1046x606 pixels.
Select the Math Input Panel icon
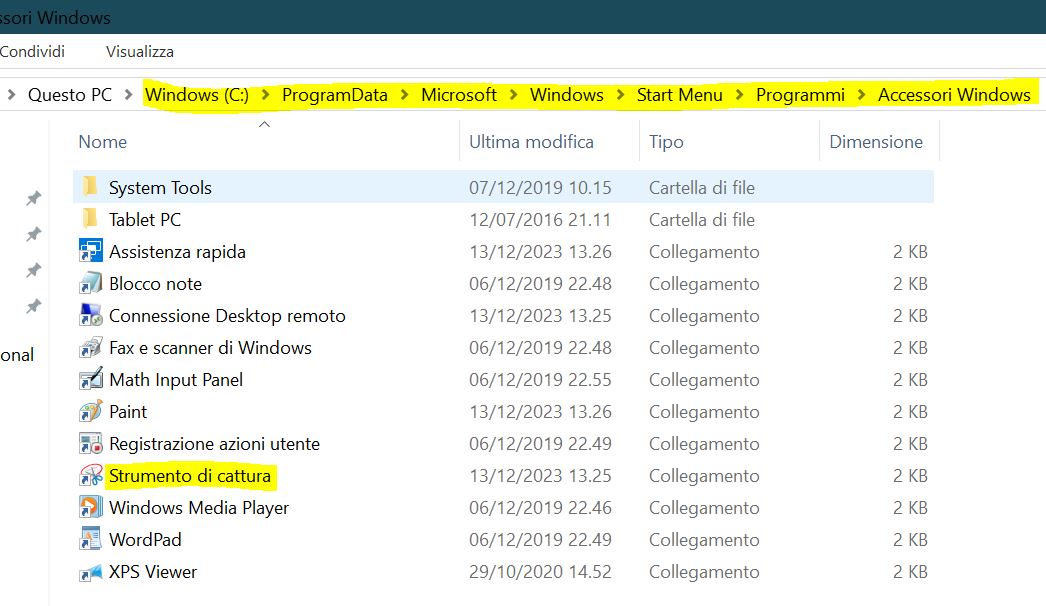91,379
